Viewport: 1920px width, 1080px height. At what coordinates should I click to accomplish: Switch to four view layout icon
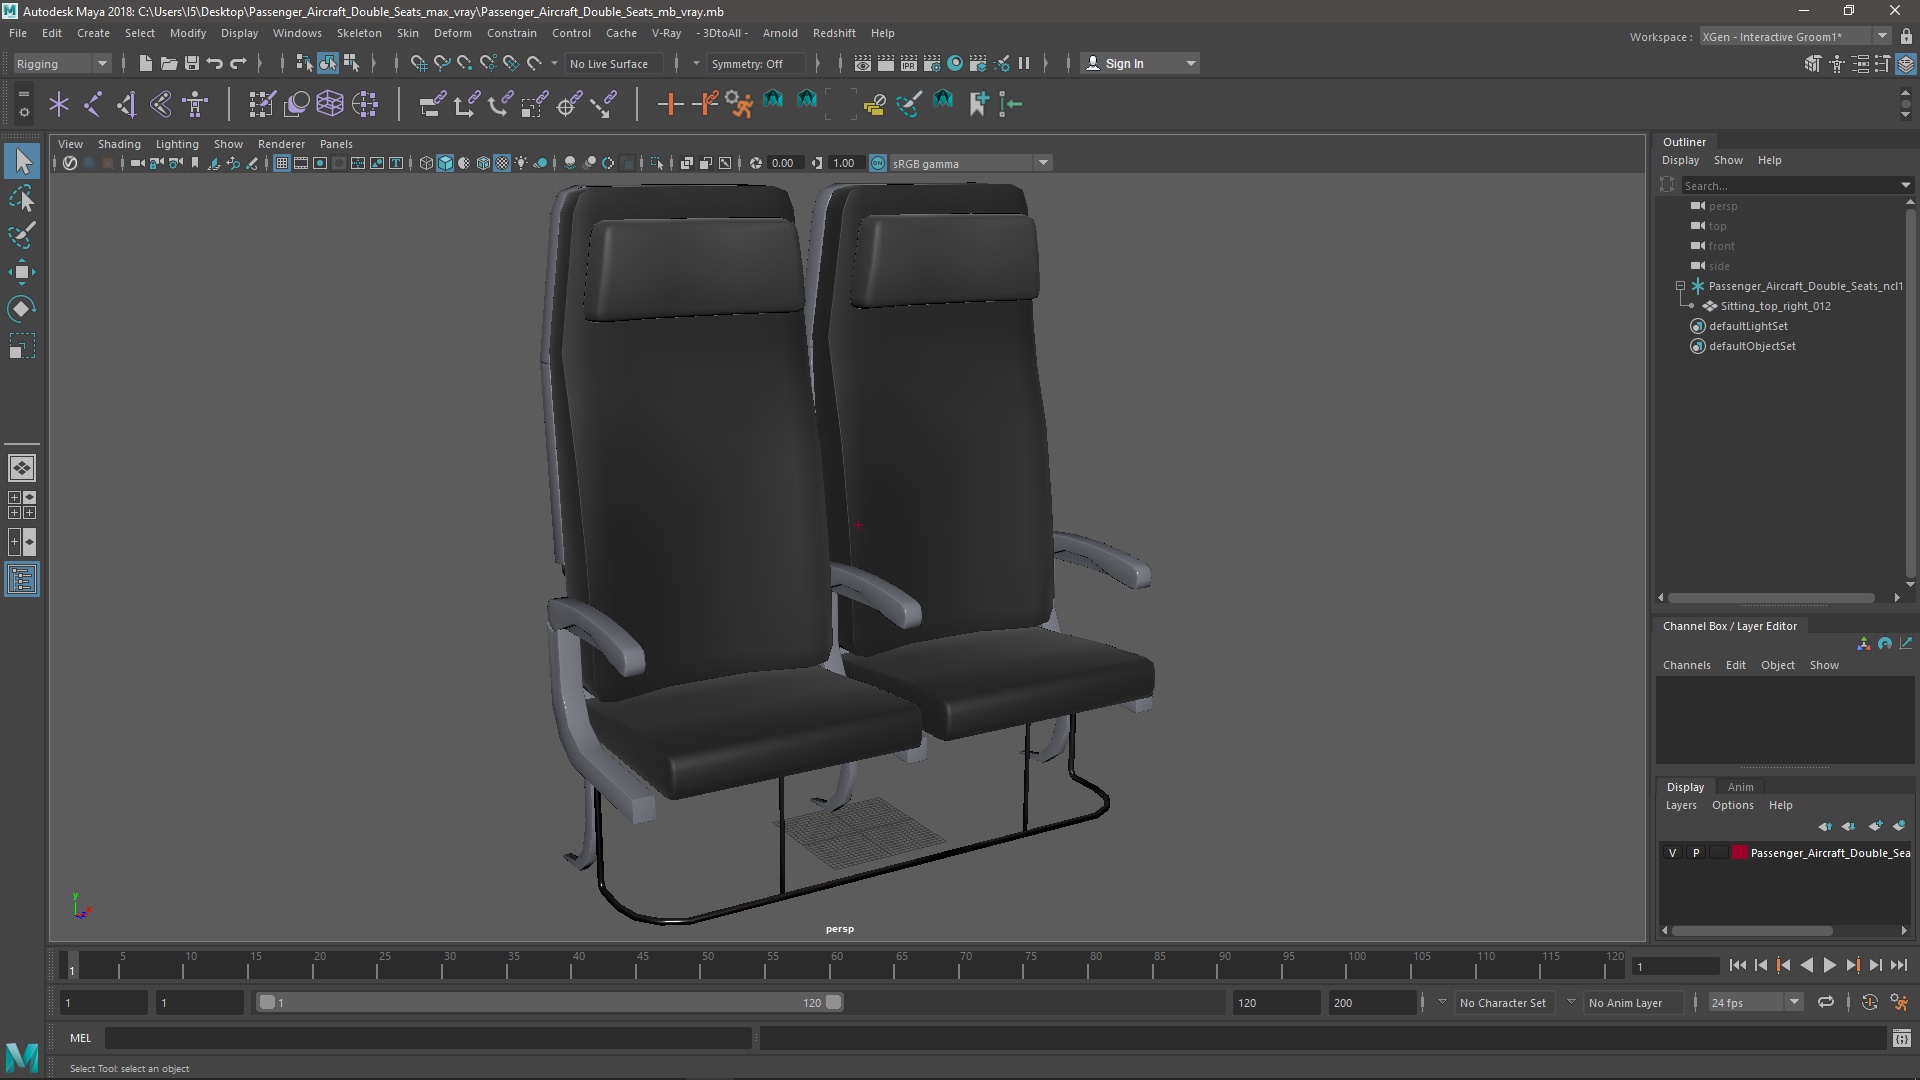22,505
